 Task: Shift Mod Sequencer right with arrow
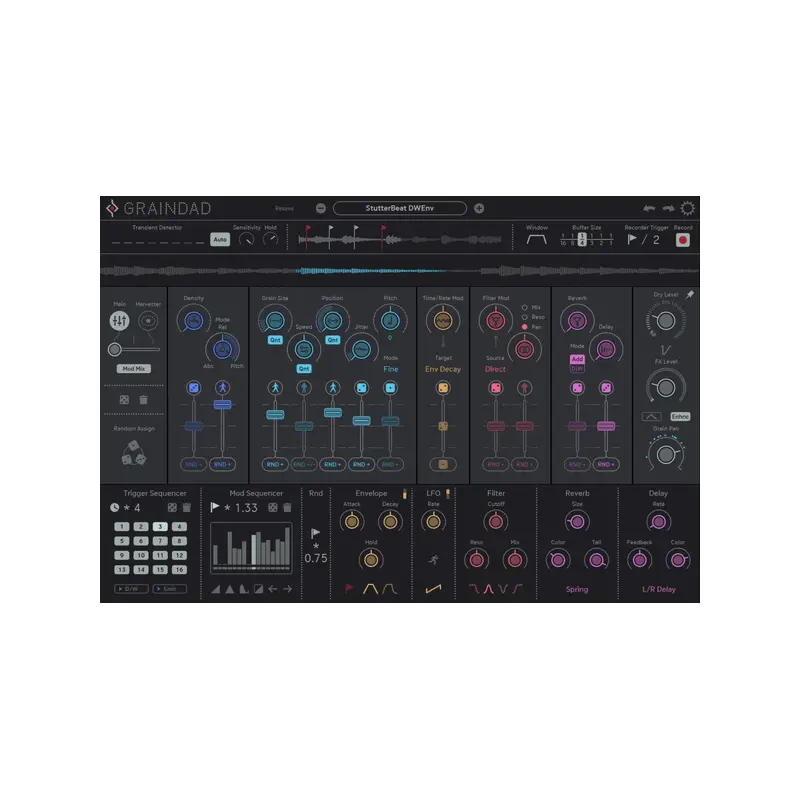click(x=287, y=589)
